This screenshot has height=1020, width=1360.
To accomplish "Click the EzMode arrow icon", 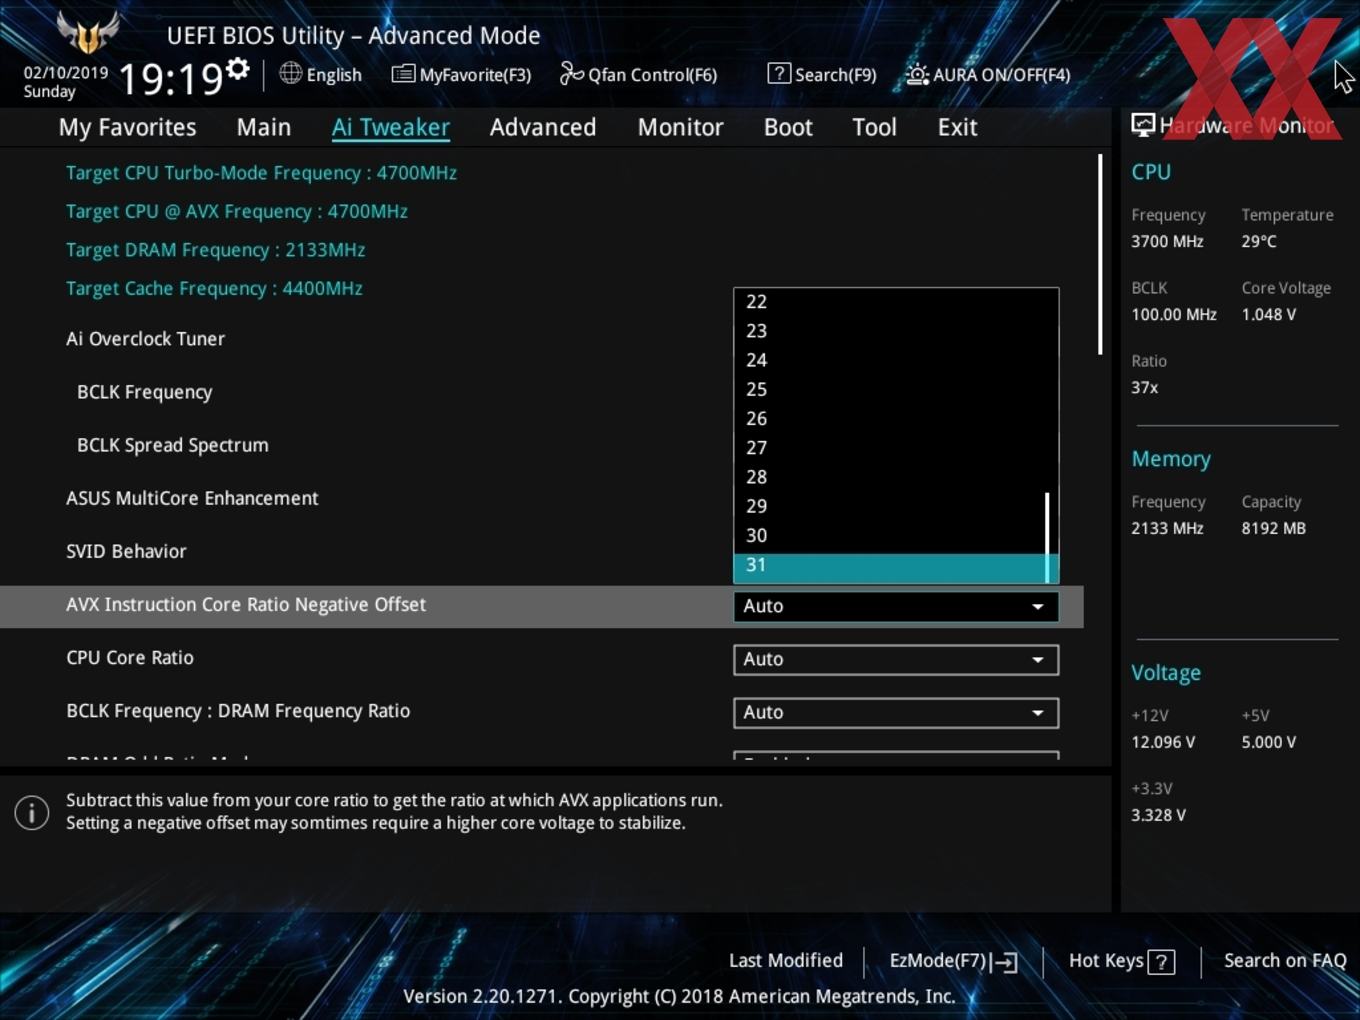I will tap(1005, 962).
